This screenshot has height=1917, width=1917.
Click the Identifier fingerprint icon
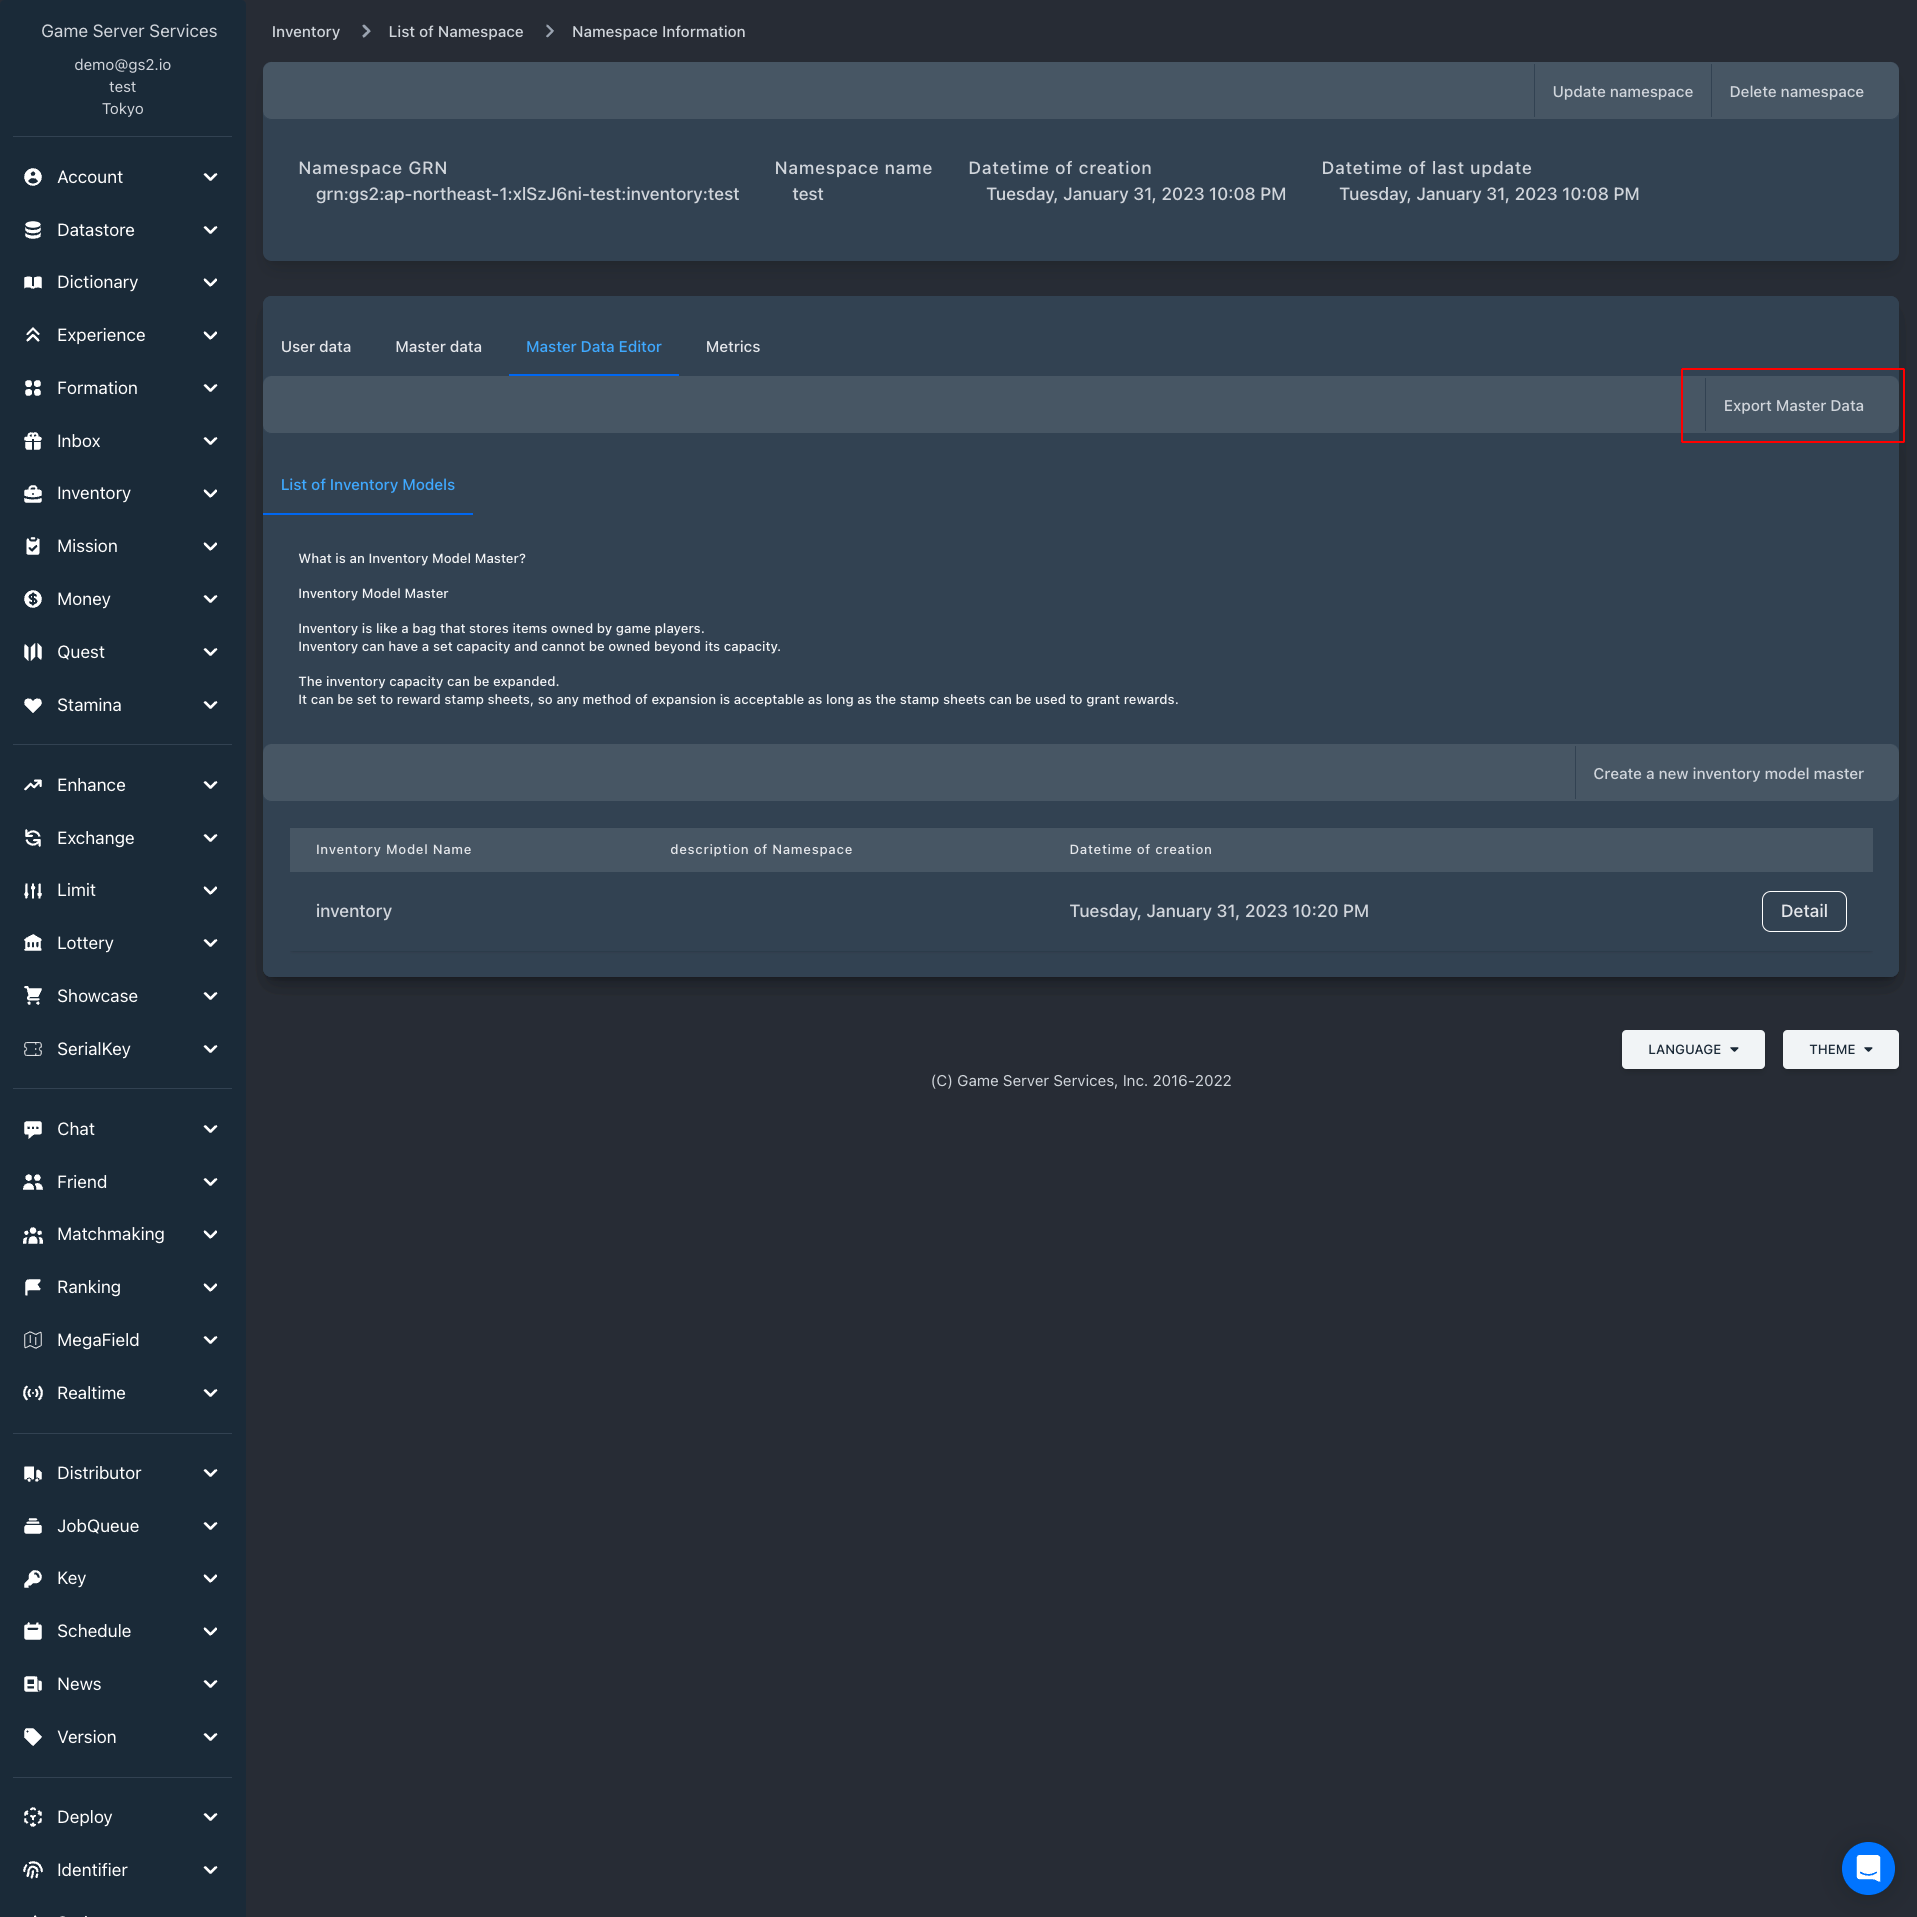pos(33,1870)
